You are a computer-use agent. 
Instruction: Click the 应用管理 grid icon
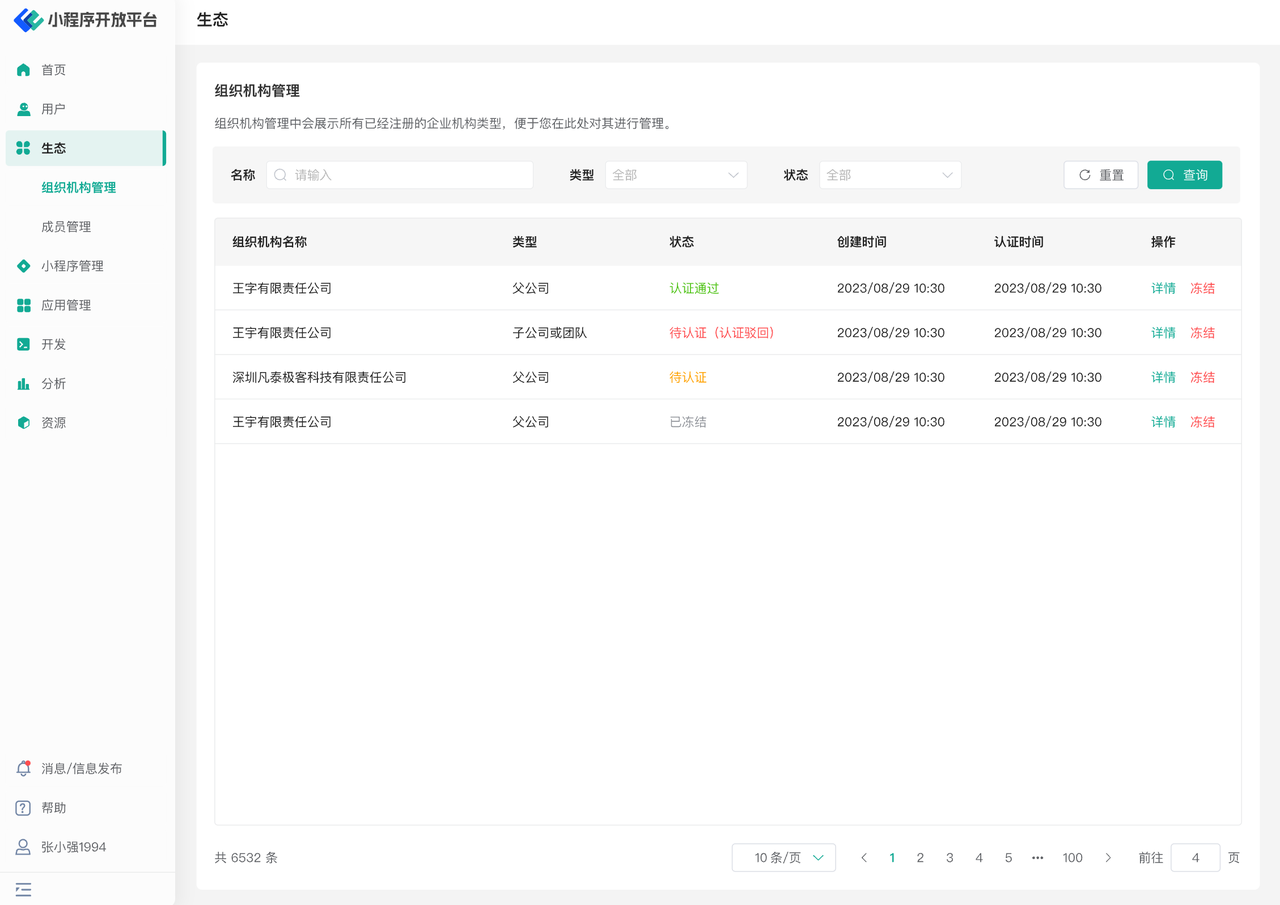(x=23, y=305)
